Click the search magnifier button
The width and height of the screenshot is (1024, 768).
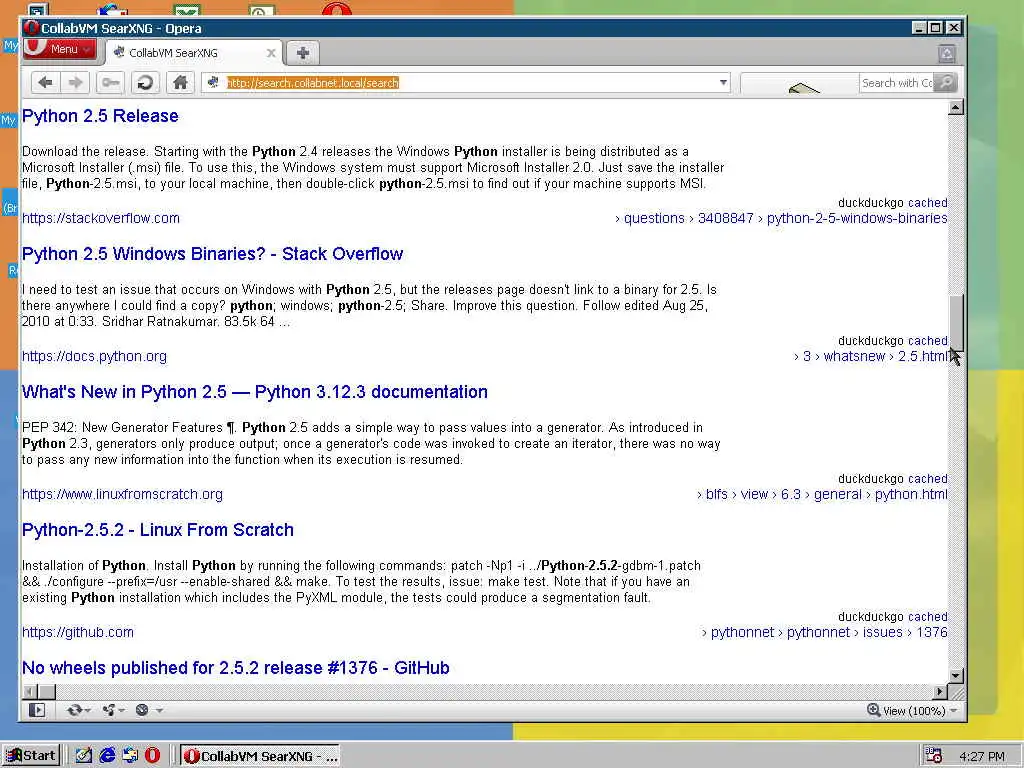click(945, 82)
